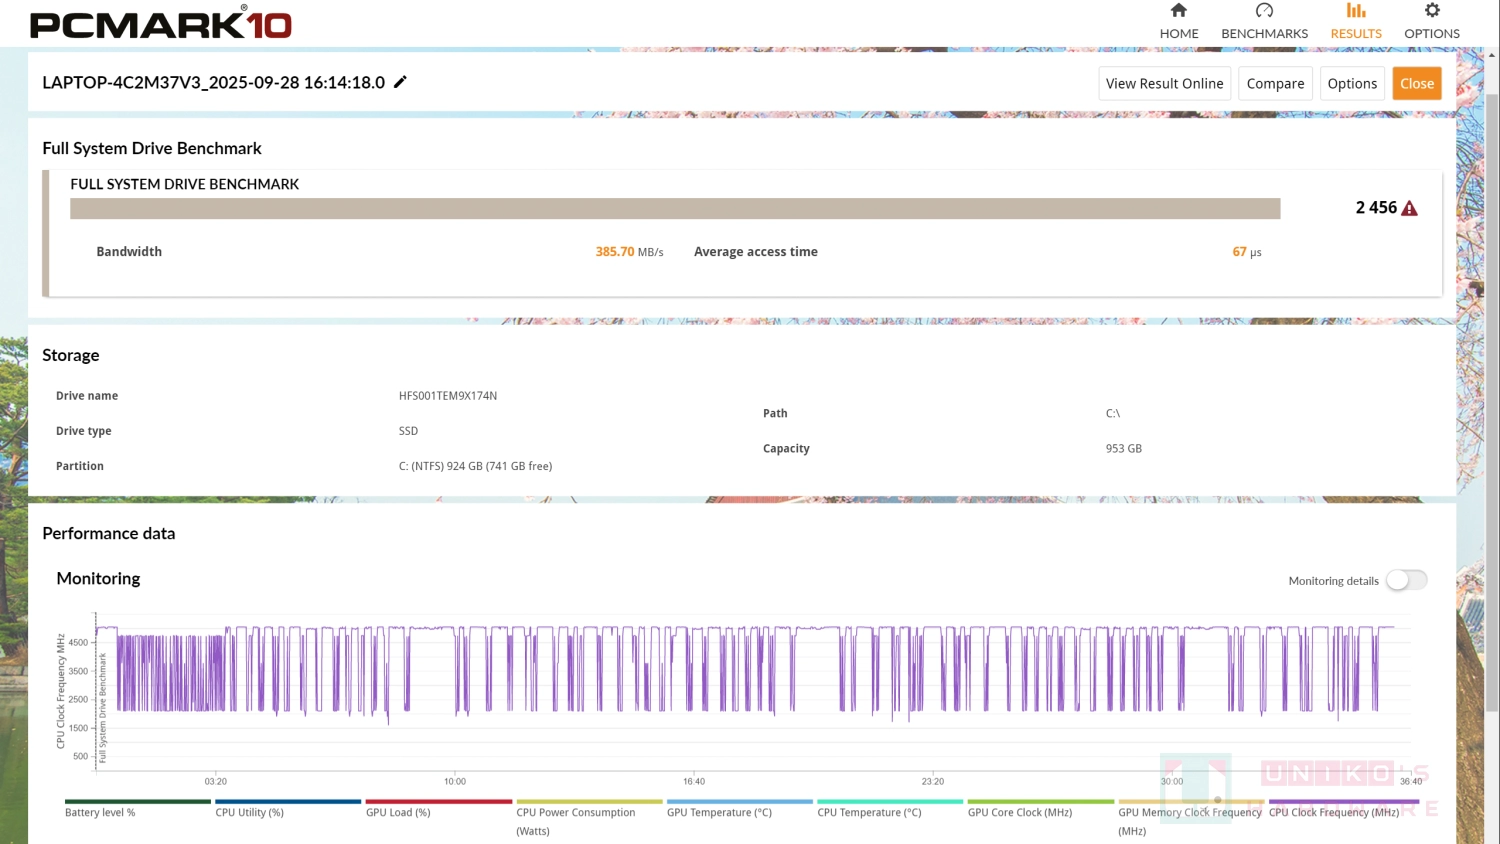This screenshot has width=1500, height=844.
Task: Click the path value C:\
Action: pos(1113,413)
